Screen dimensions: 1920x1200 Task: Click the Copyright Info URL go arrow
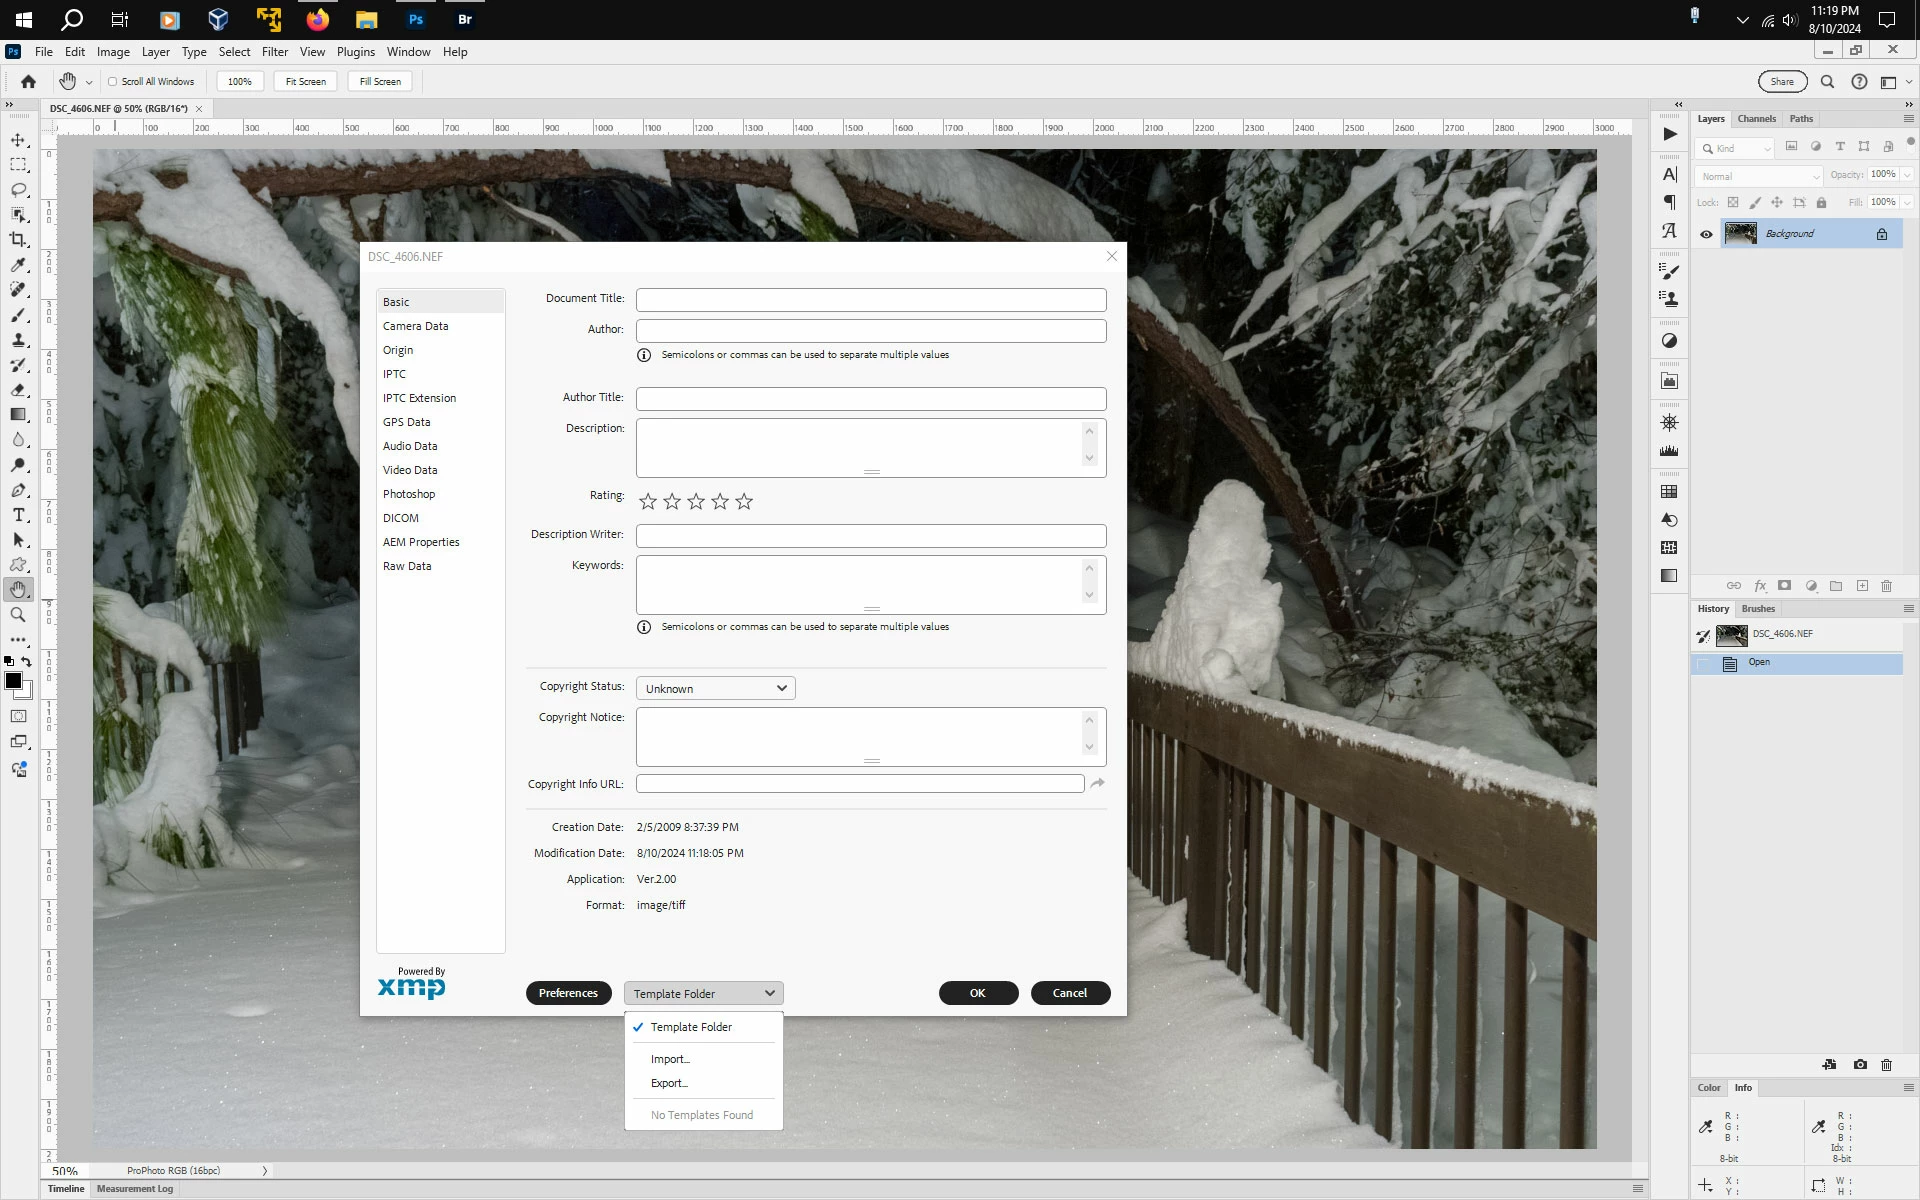[1097, 783]
